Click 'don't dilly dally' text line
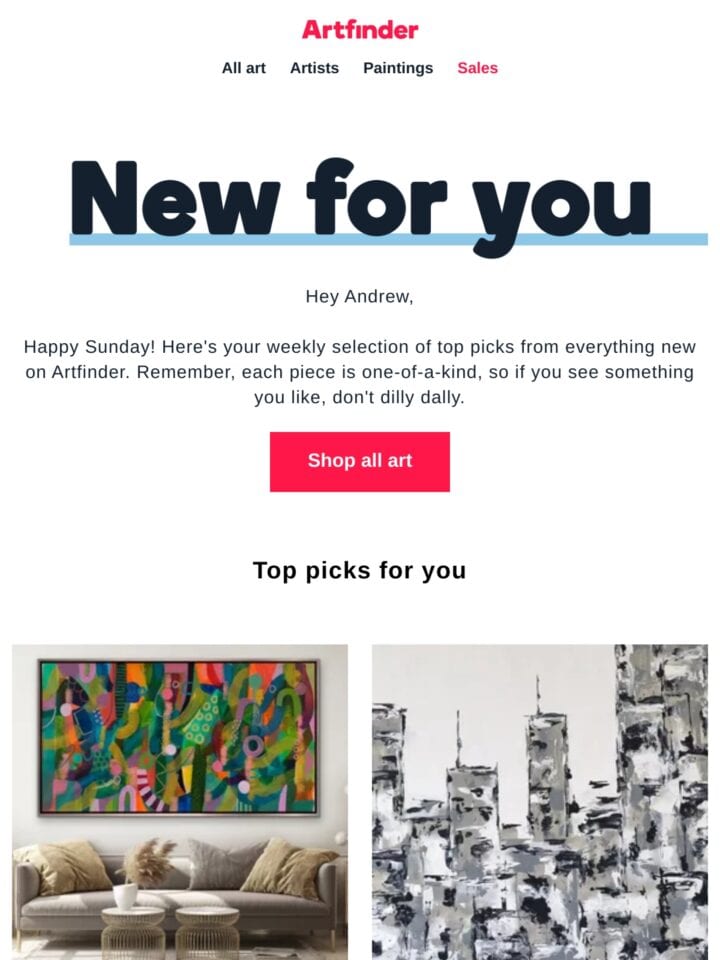This screenshot has height=960, width=720. [398, 397]
